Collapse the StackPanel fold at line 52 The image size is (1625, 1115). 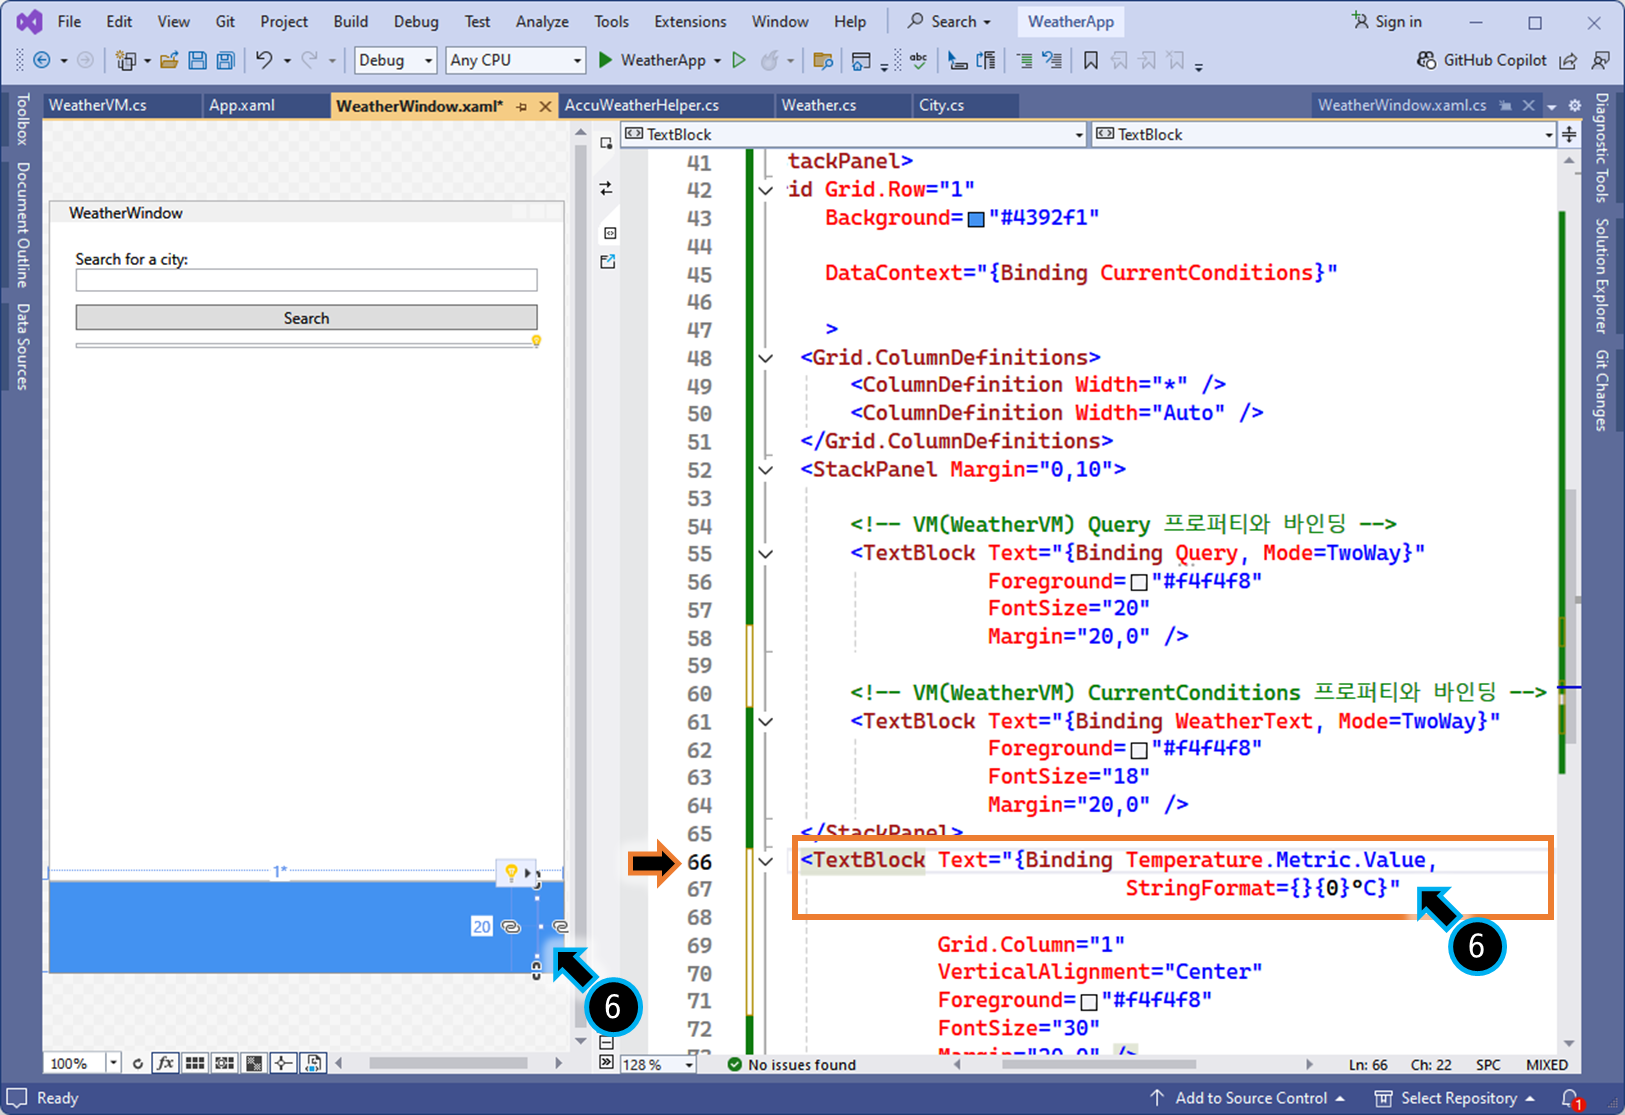click(766, 470)
